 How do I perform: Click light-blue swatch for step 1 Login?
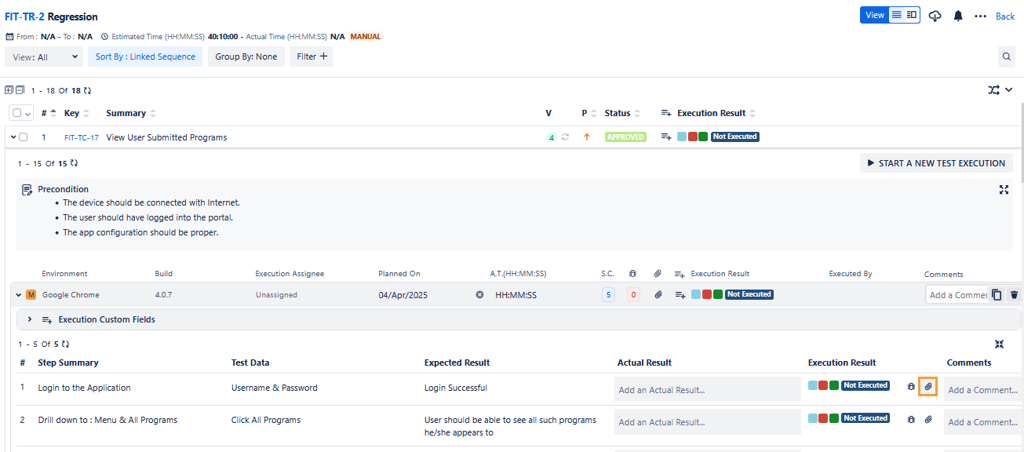(813, 385)
